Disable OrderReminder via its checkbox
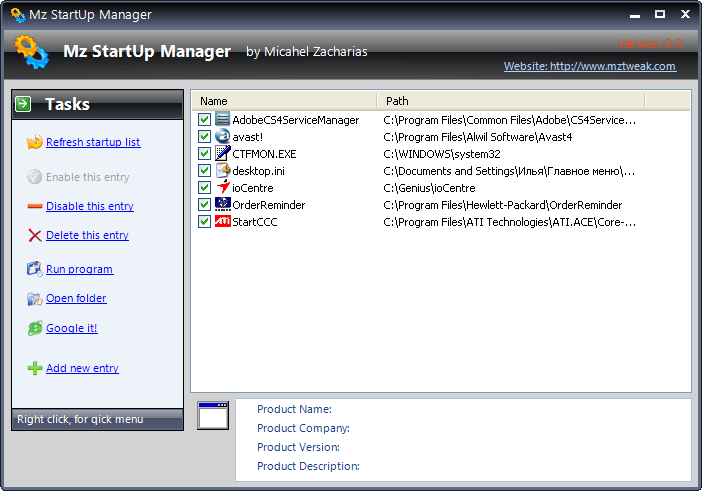702x491 pixels. 204,205
